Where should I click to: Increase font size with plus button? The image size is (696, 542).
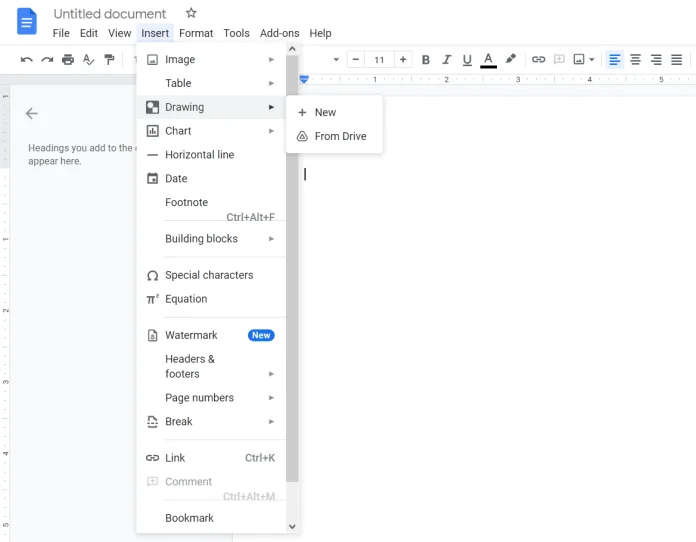[403, 59]
